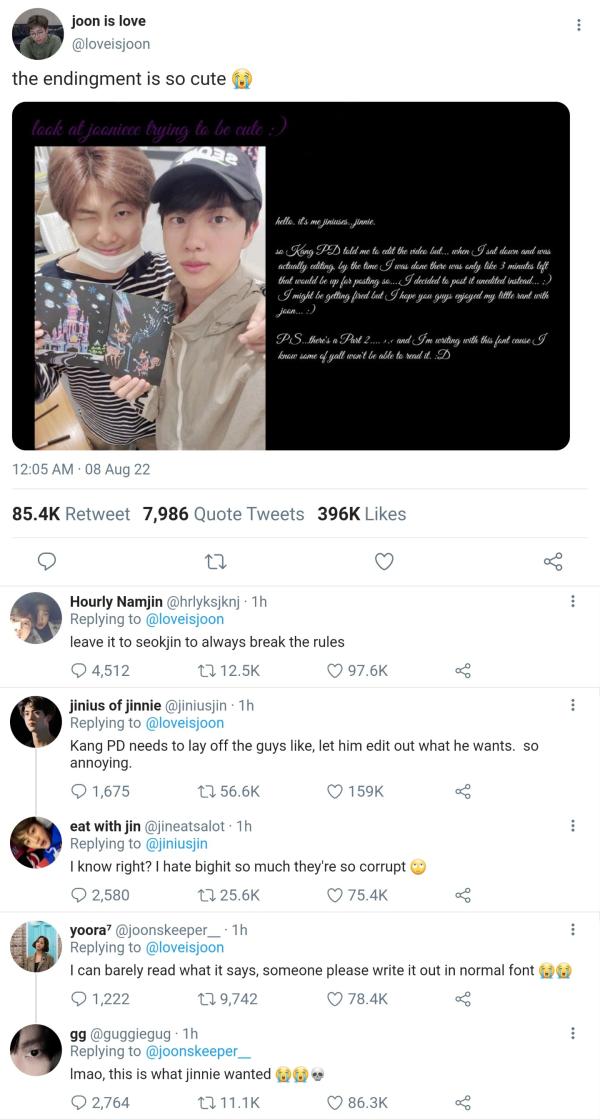600x1120 pixels.
Task: Share the main tweet
Action: (x=553, y=562)
